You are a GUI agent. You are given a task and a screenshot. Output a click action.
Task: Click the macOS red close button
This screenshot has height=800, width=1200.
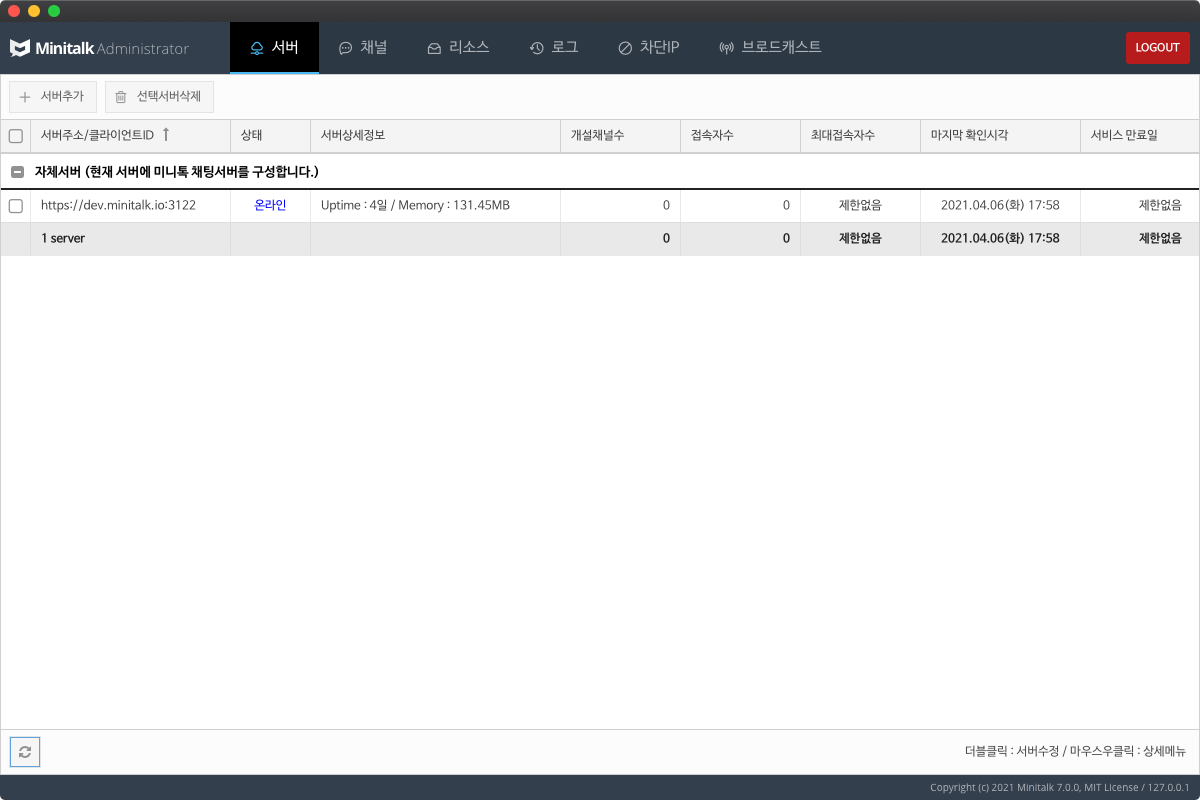tap(14, 11)
